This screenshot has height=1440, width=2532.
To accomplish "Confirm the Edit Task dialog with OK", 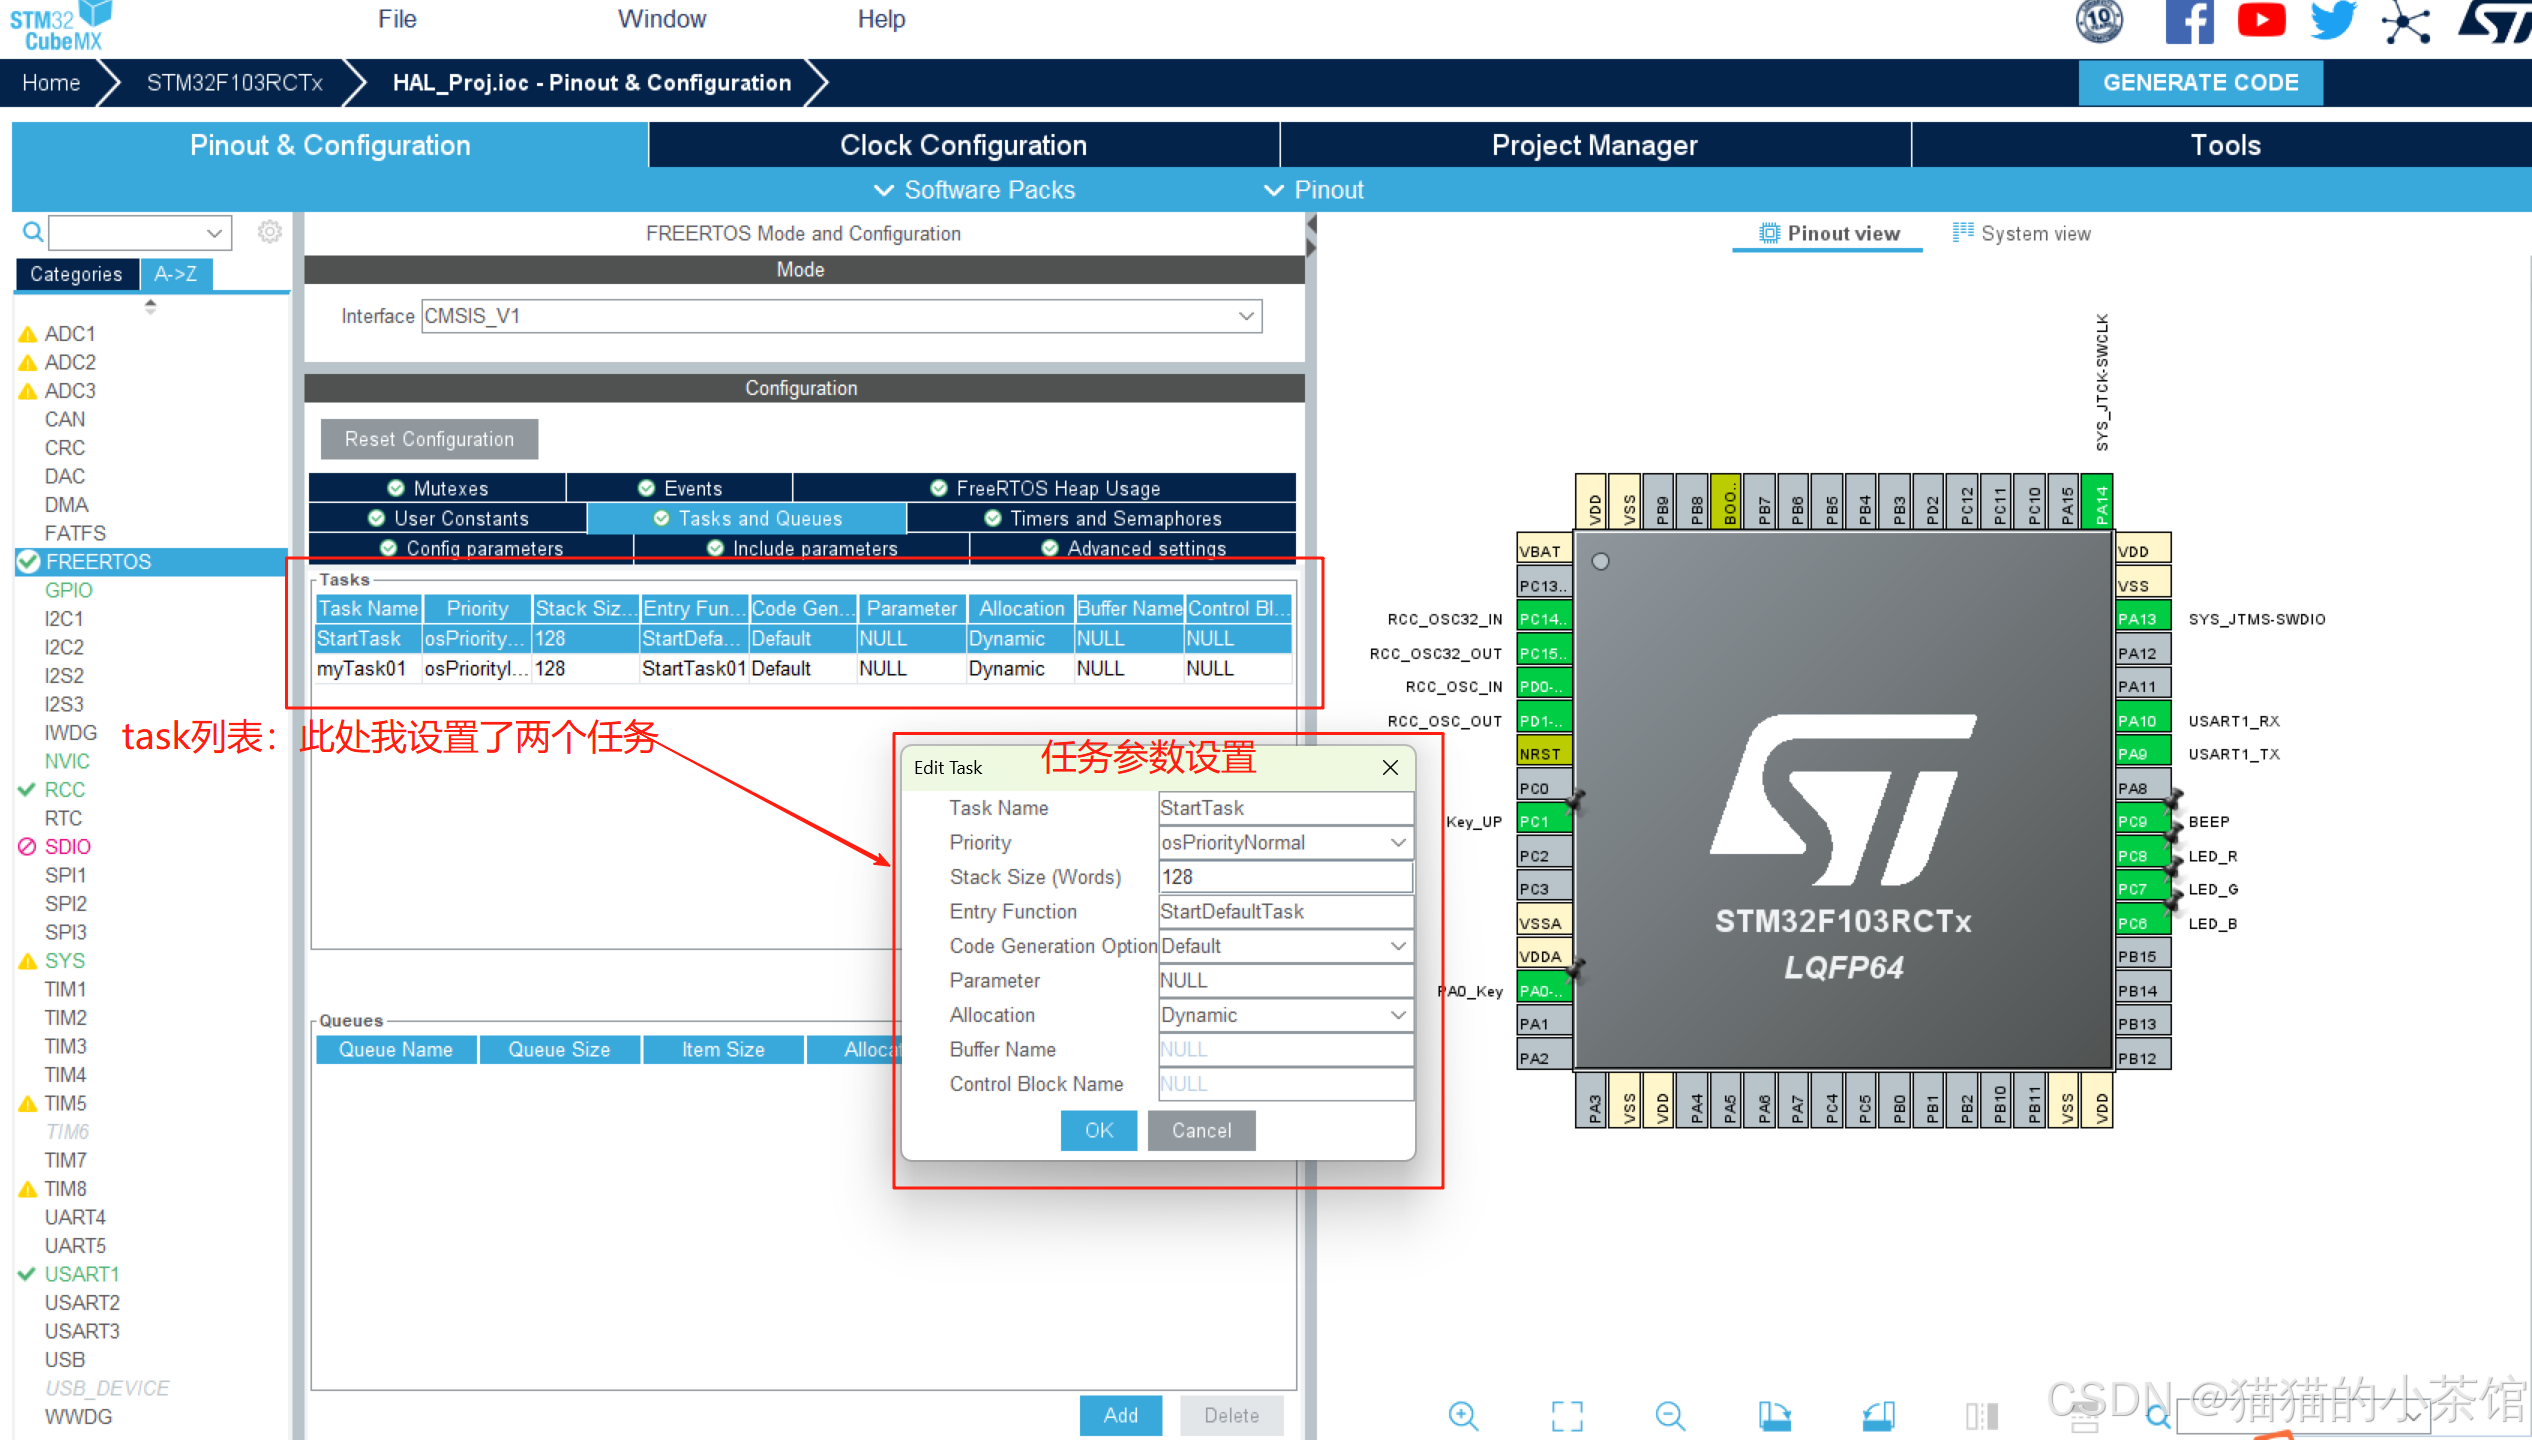I will 1099,1130.
